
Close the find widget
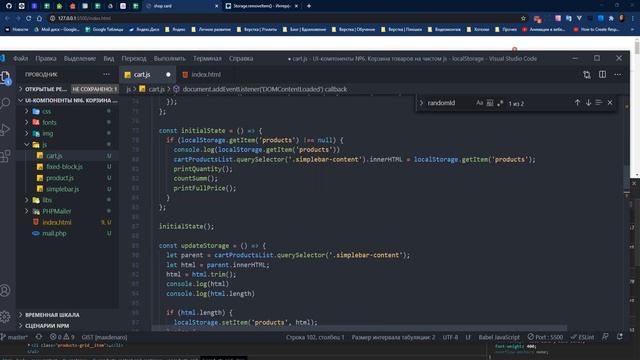point(610,103)
